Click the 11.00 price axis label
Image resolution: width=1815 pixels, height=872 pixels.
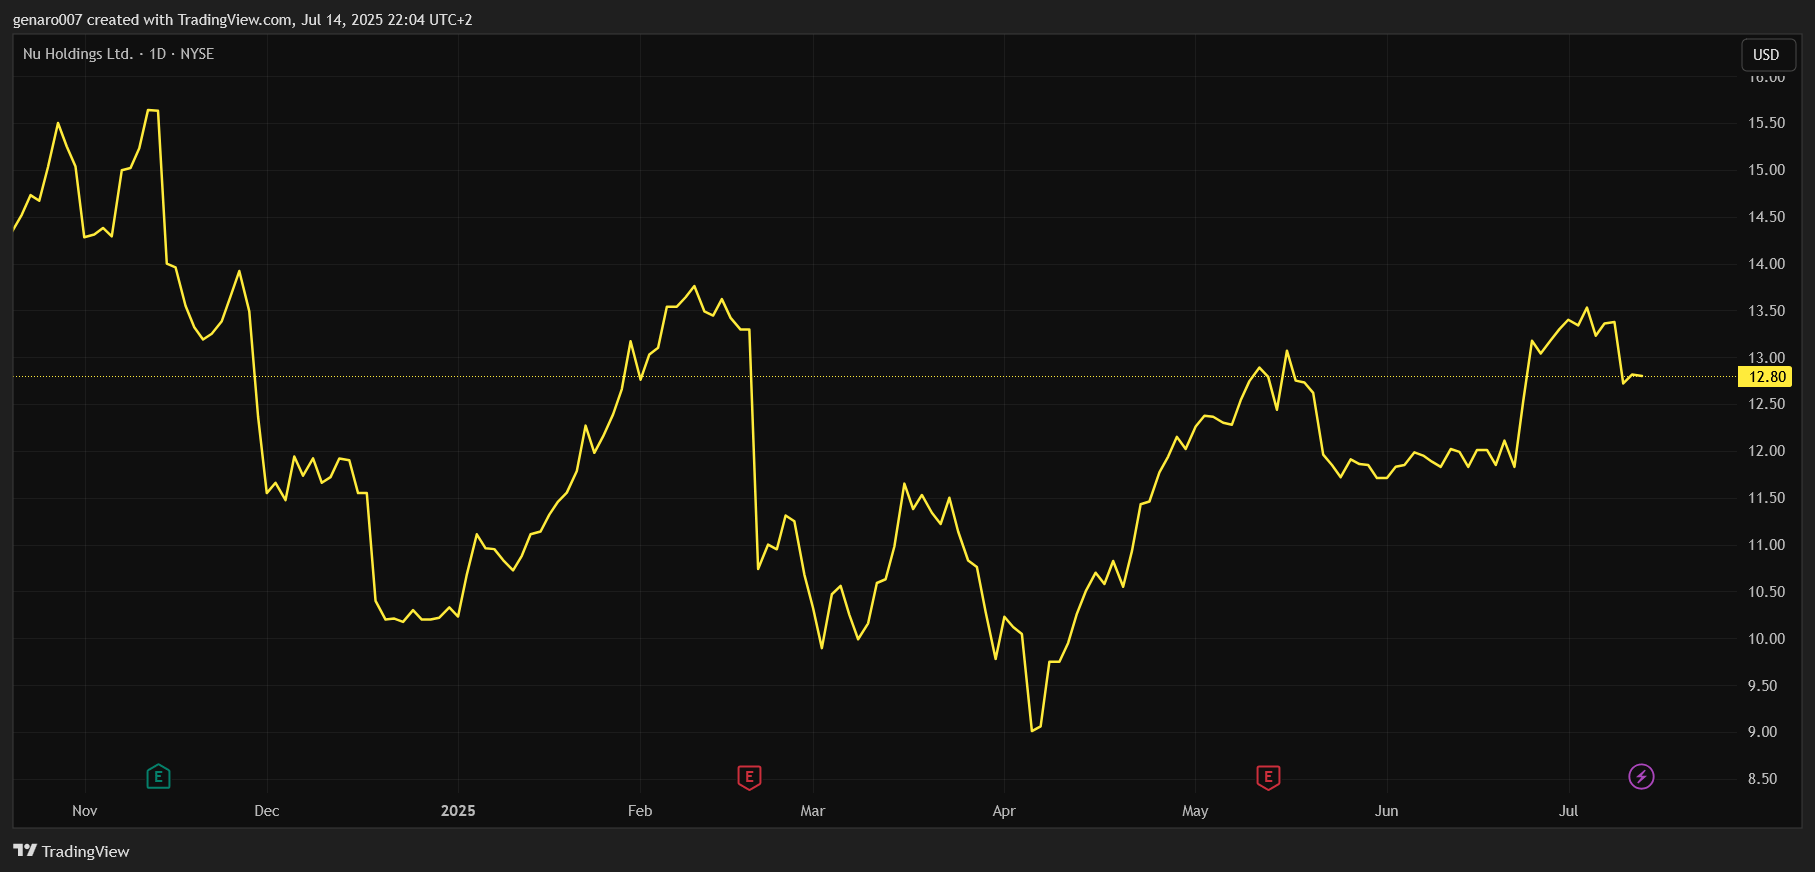1766,545
